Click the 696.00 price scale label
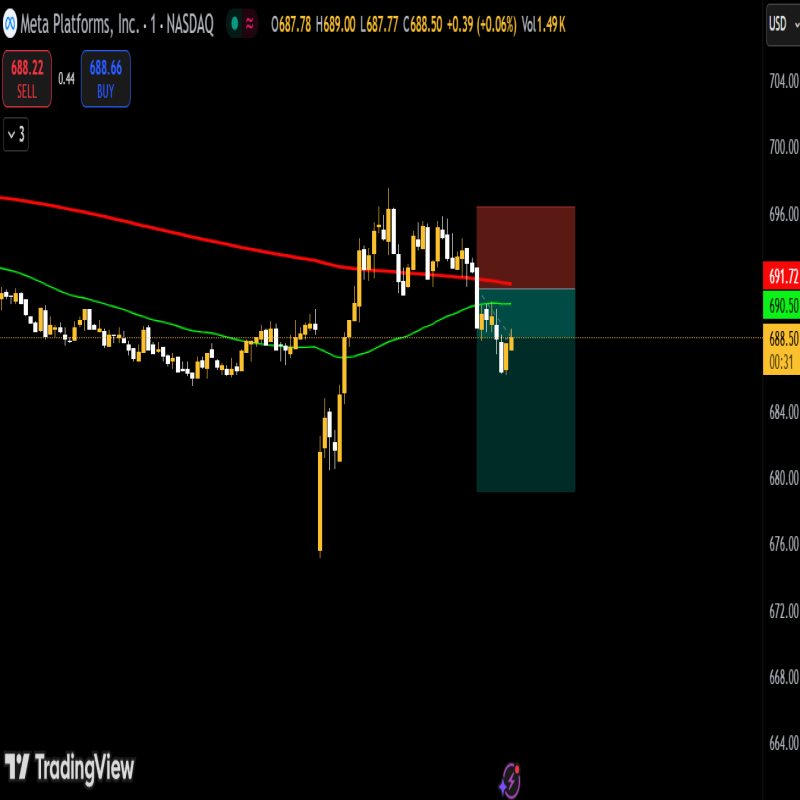 784,214
